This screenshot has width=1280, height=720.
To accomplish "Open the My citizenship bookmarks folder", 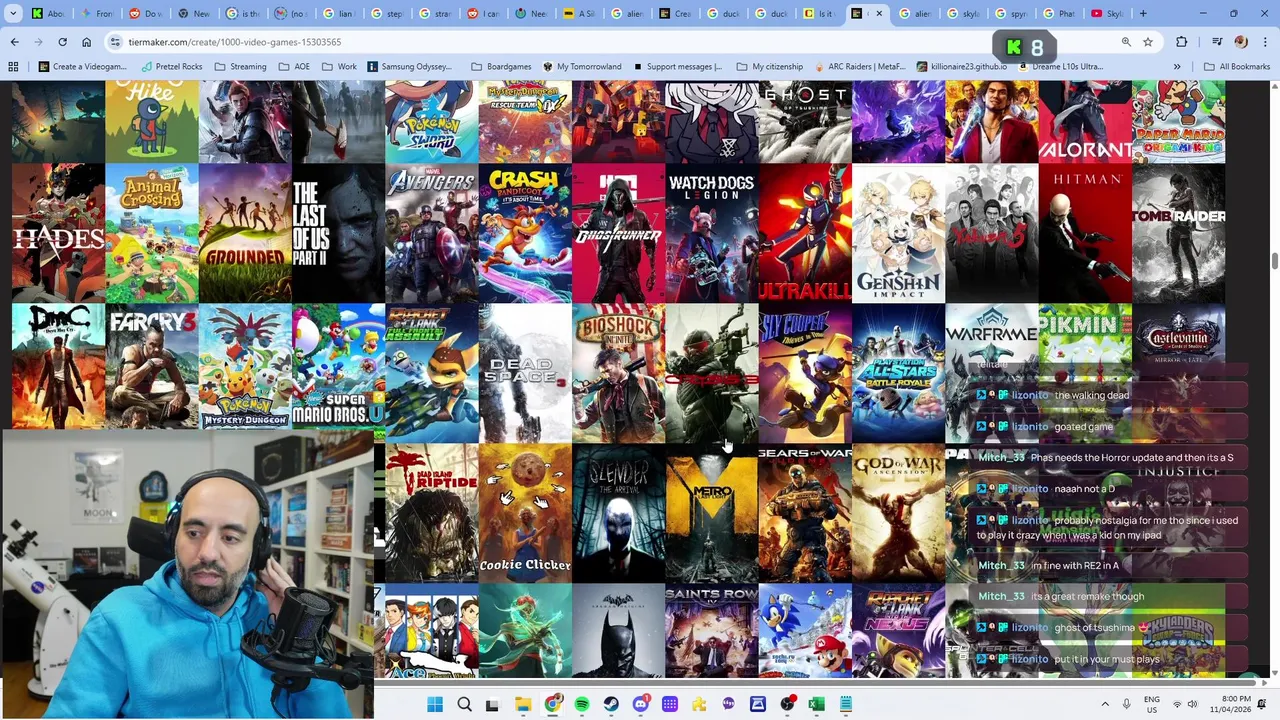I will coord(769,67).
